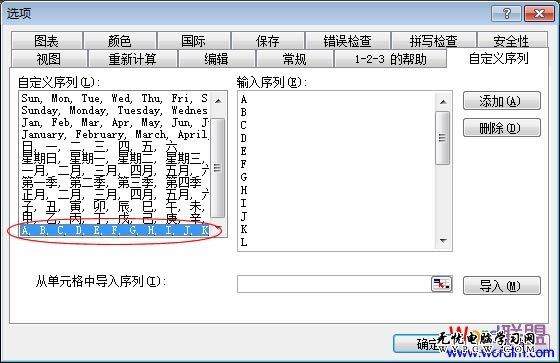
Task: Open the 错误检查 tab
Action: click(348, 41)
